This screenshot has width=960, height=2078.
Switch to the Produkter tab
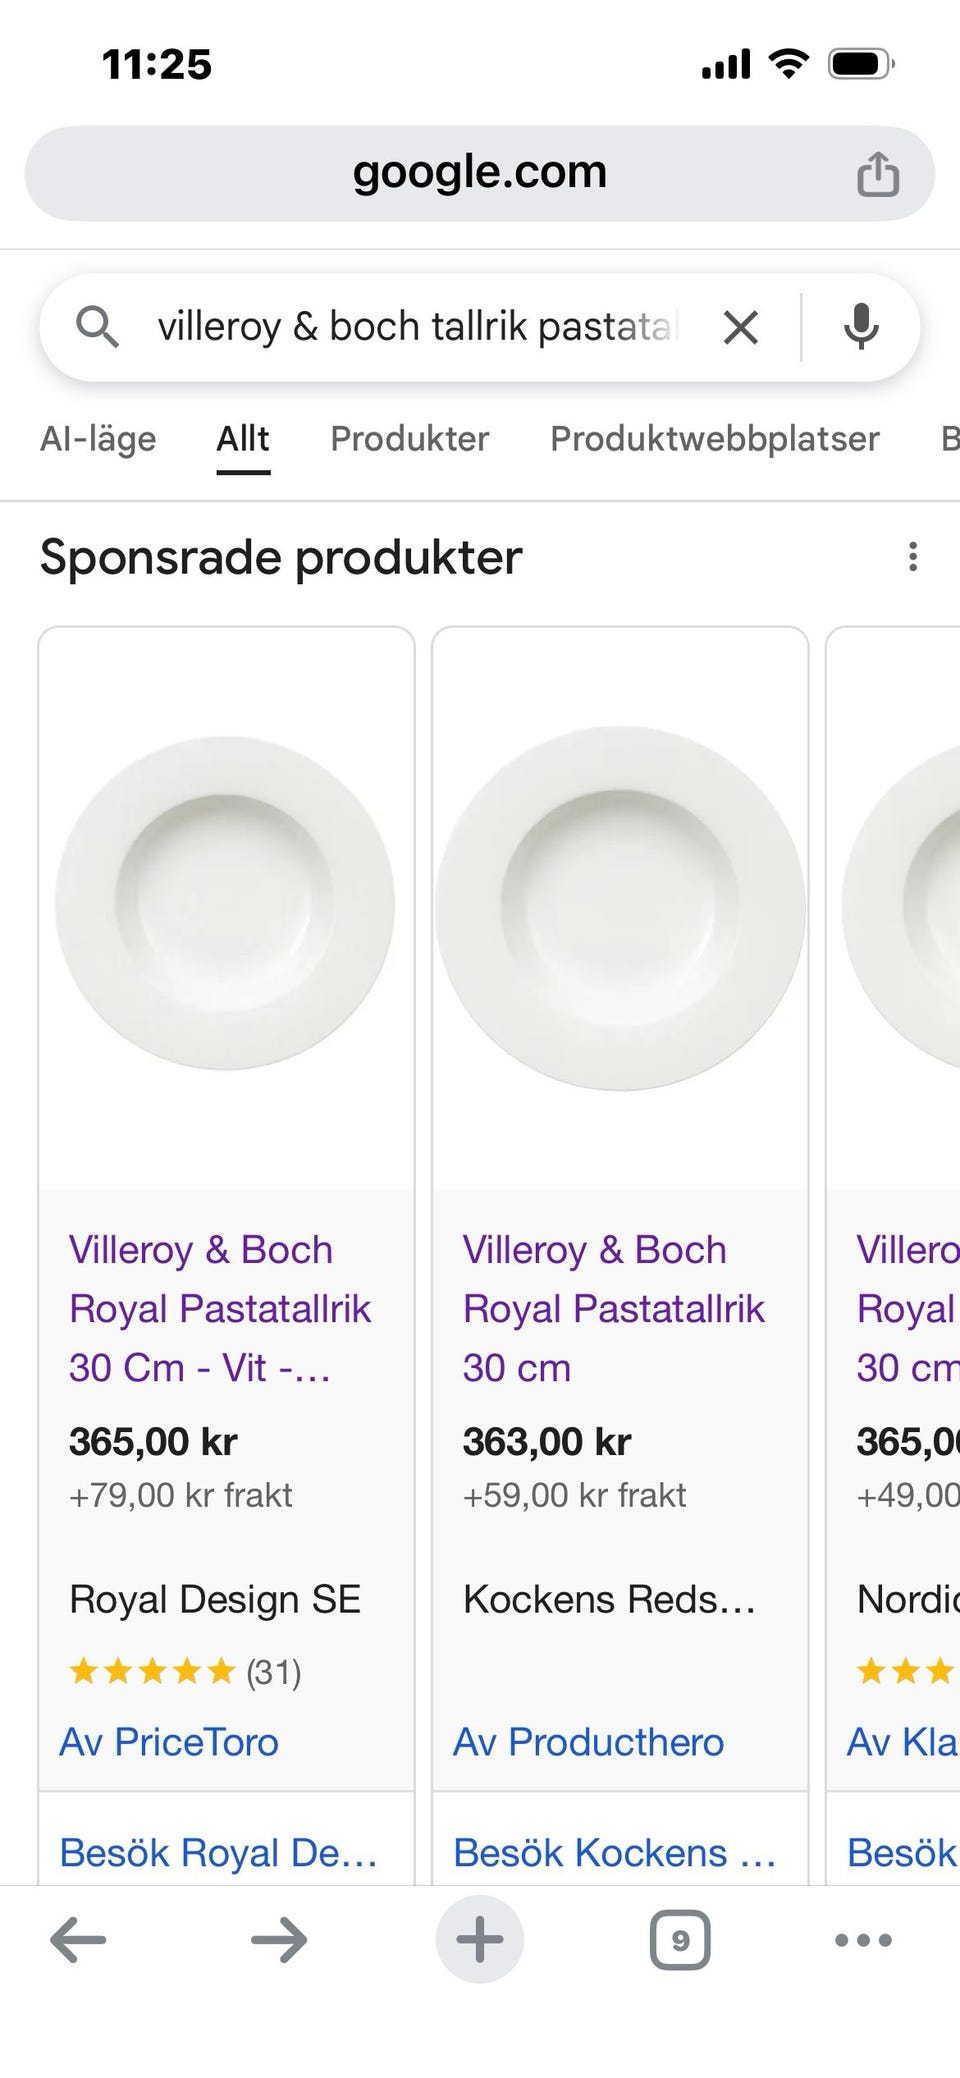[409, 439]
